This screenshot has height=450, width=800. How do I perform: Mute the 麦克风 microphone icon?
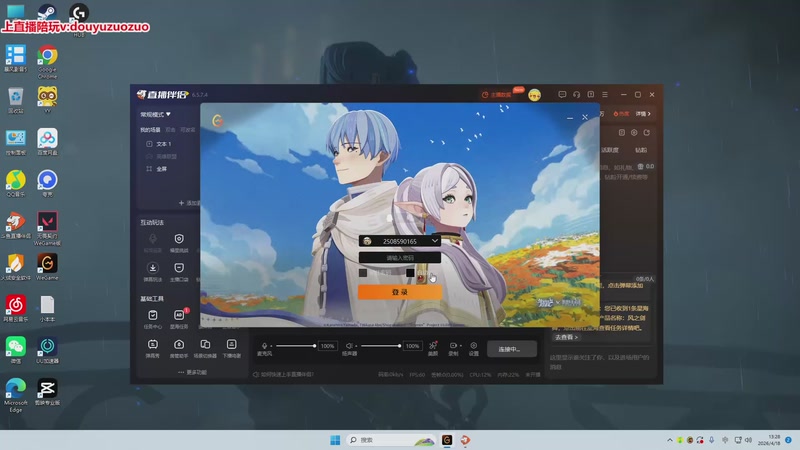264,346
